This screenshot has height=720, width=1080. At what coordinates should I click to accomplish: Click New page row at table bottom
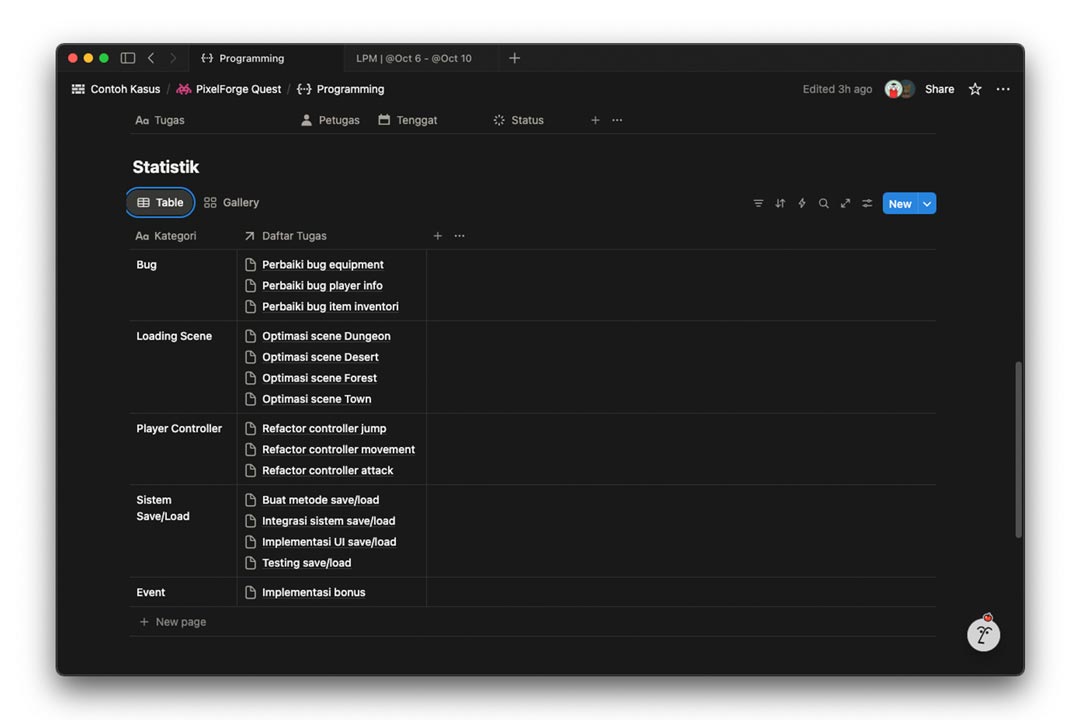pyautogui.click(x=180, y=622)
